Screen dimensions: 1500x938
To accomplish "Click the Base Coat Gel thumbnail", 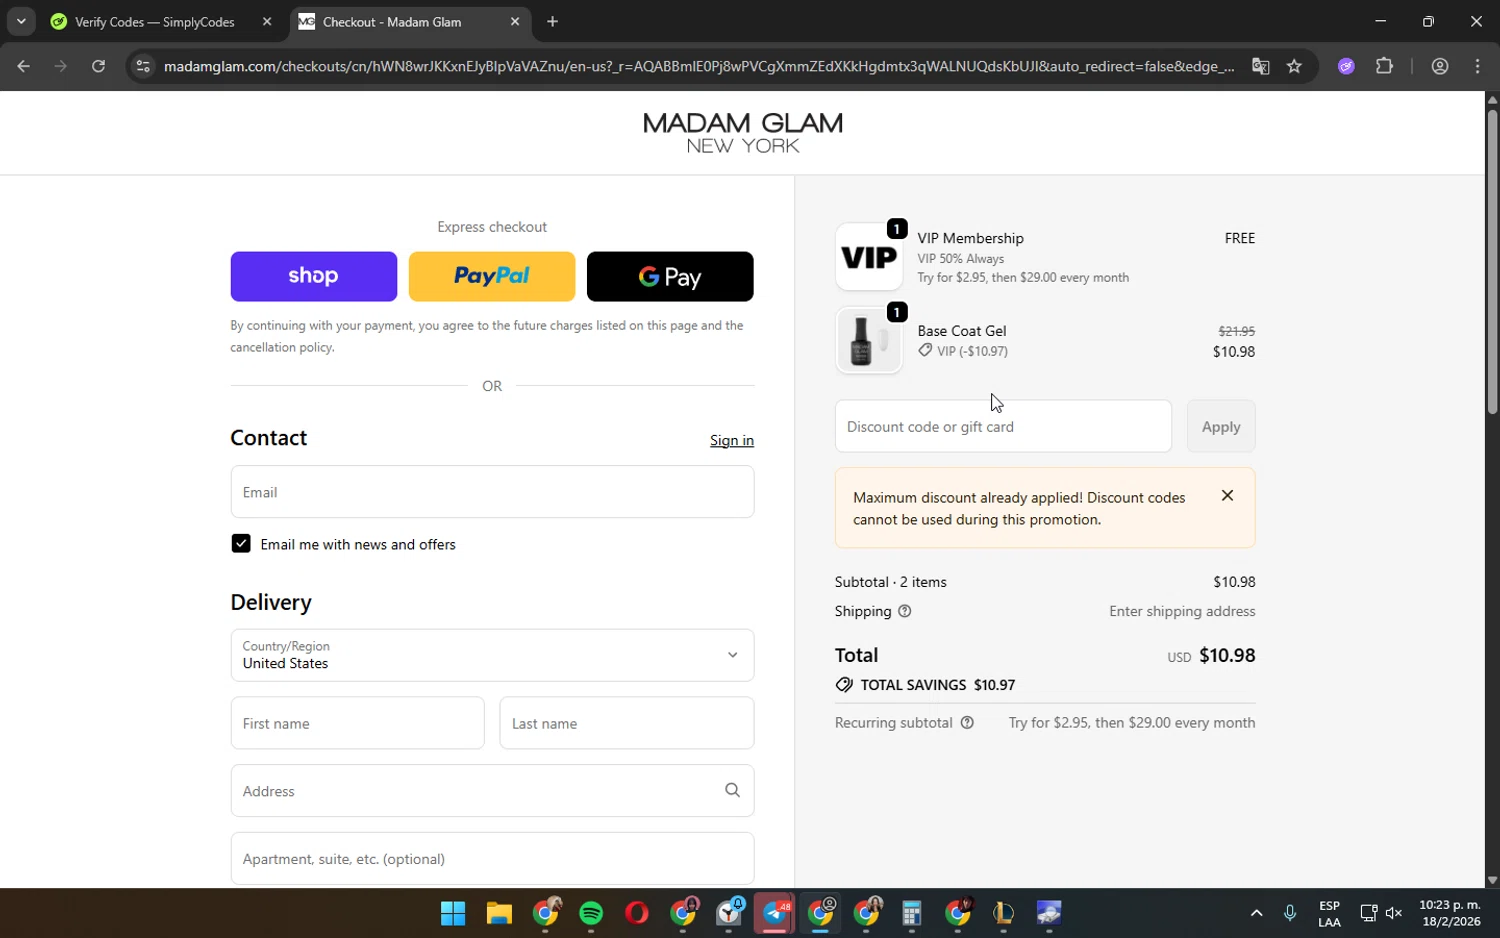I will tap(868, 340).
